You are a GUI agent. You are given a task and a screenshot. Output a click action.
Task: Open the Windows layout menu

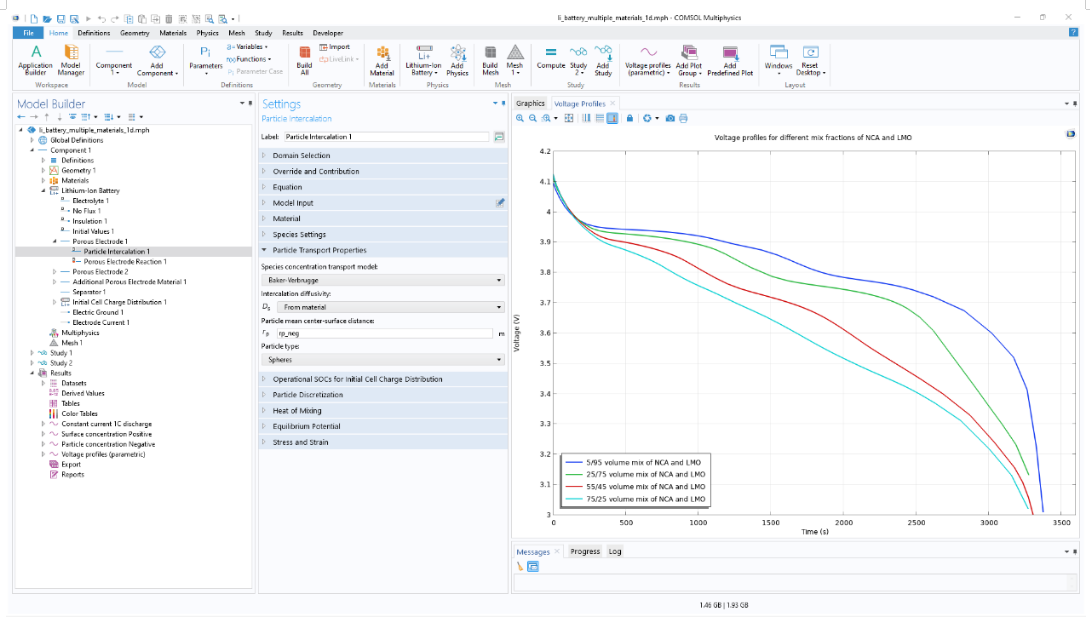[779, 60]
